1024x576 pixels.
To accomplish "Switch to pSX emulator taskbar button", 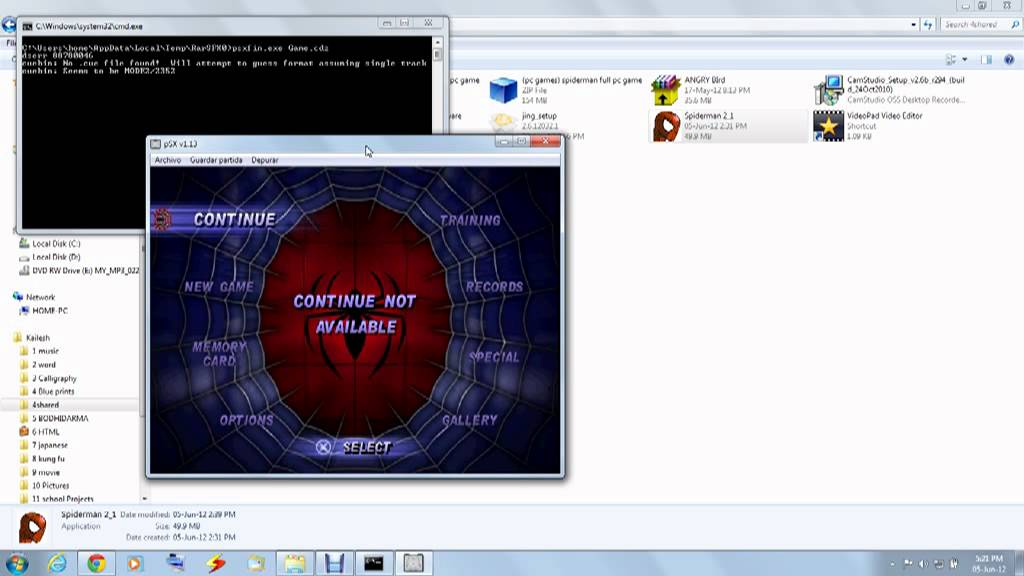I will 413,563.
